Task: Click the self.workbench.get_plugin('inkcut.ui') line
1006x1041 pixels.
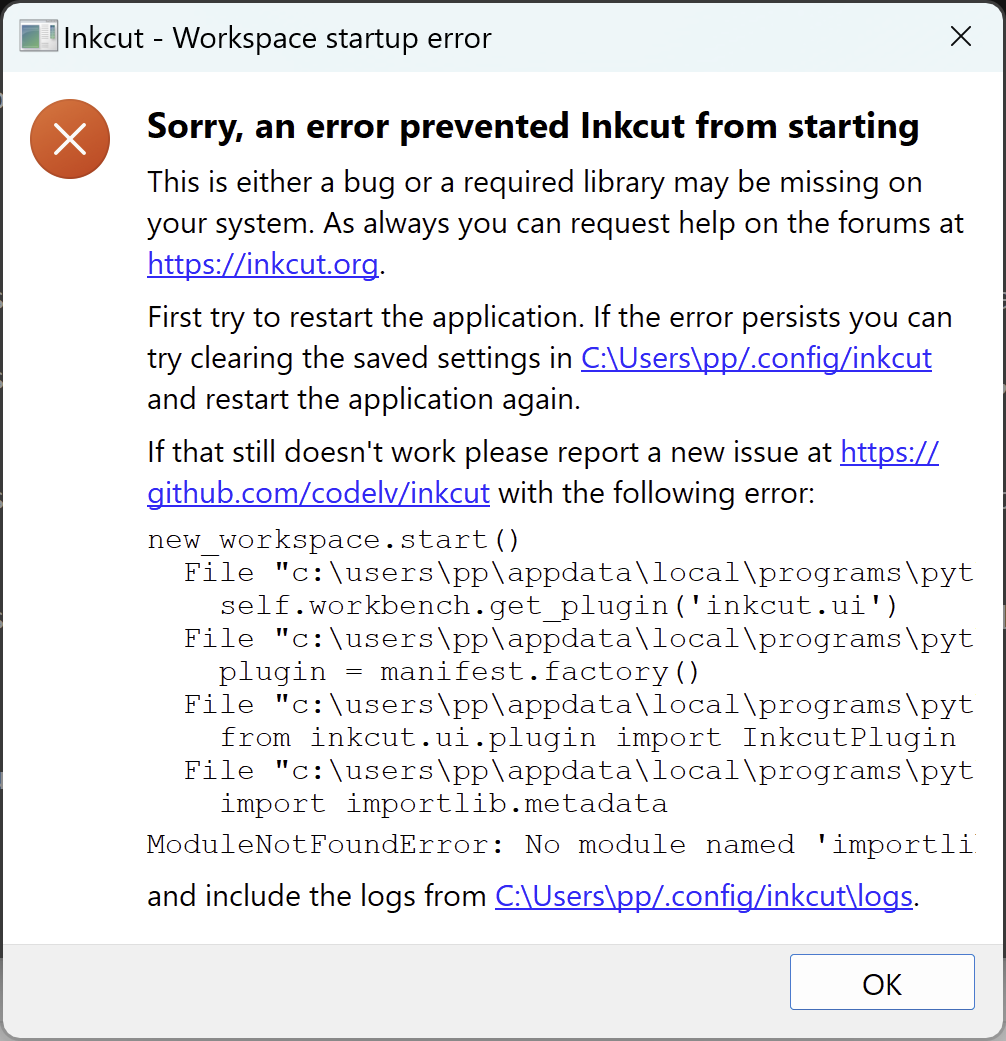Action: click(558, 606)
